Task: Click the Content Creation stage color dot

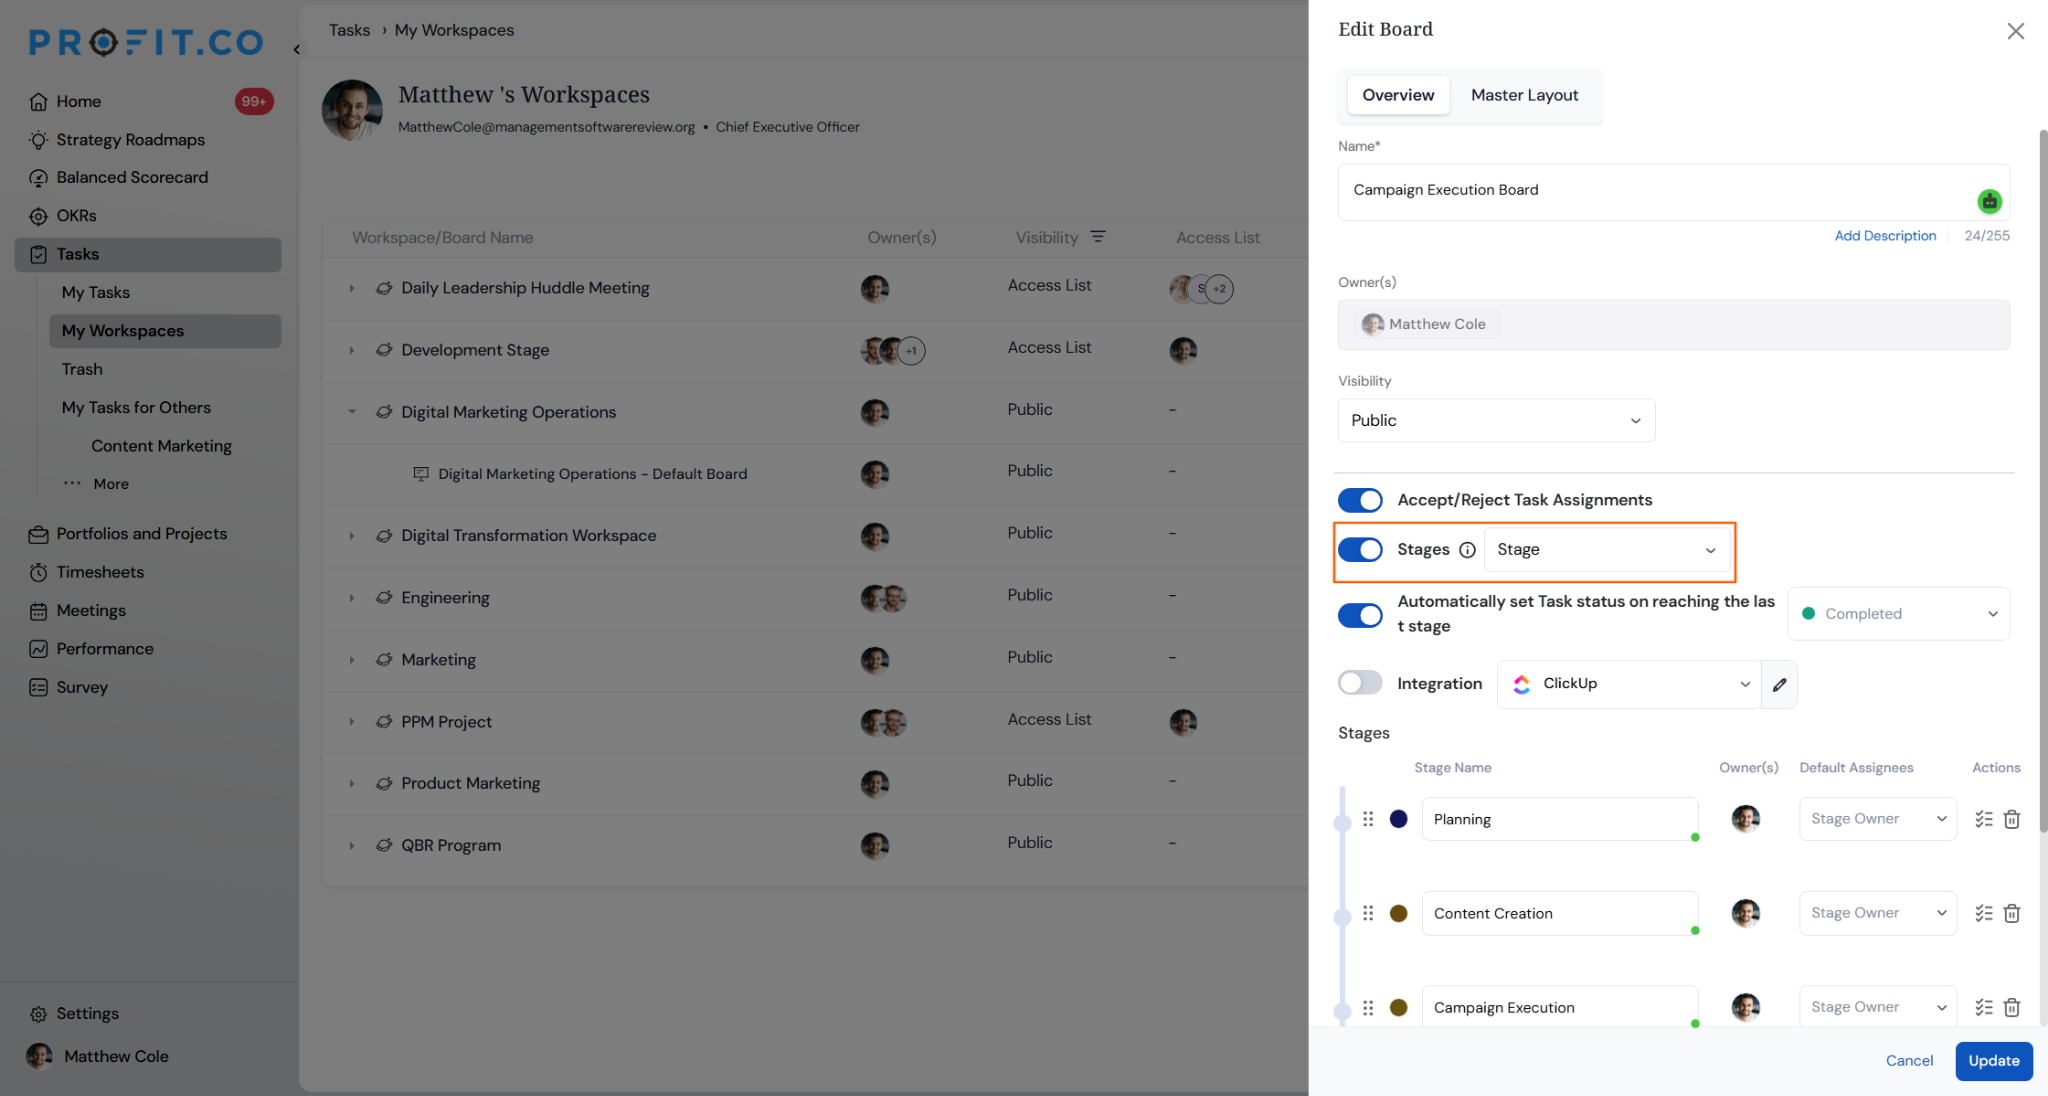Action: click(x=1399, y=913)
